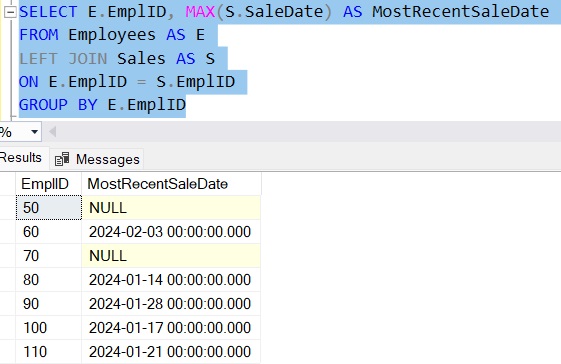Click the Sales table name in the query

coord(141,59)
